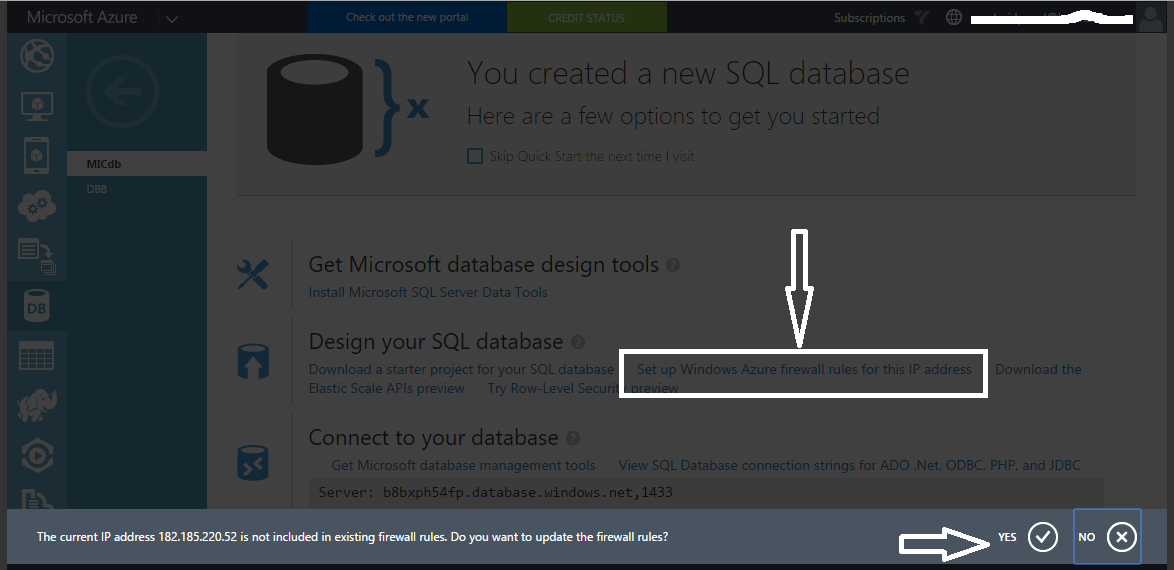1174x570 pixels.
Task: Select the SQL Databases DB icon
Action: pyautogui.click(x=36, y=307)
